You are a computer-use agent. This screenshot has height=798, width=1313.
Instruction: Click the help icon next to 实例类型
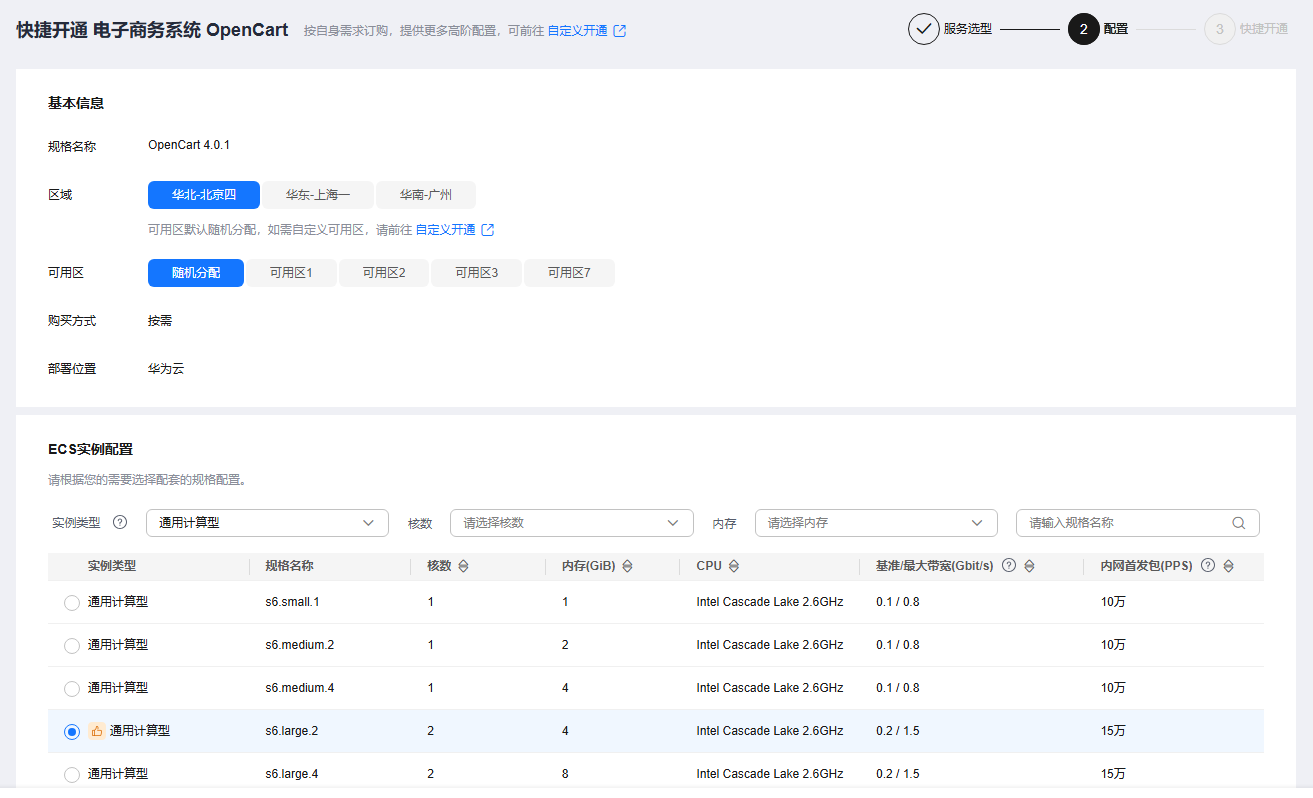[x=120, y=522]
